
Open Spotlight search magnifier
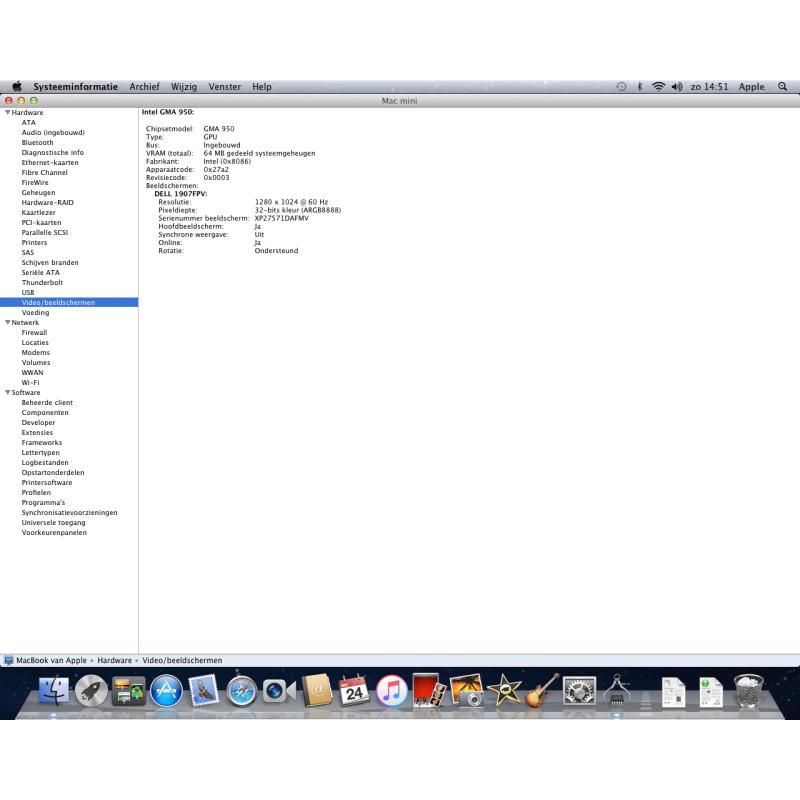point(783,87)
